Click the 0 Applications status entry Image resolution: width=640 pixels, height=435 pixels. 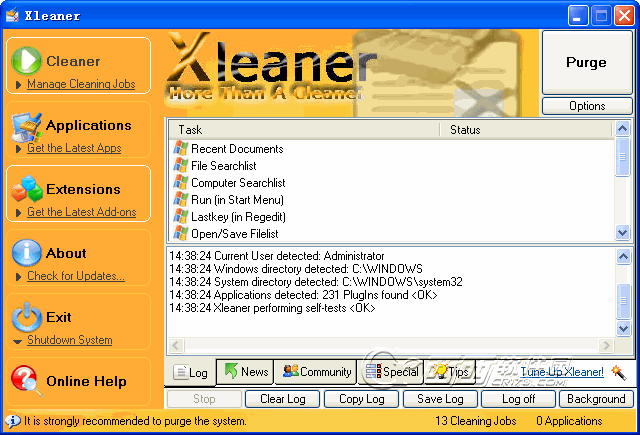(x=569, y=421)
